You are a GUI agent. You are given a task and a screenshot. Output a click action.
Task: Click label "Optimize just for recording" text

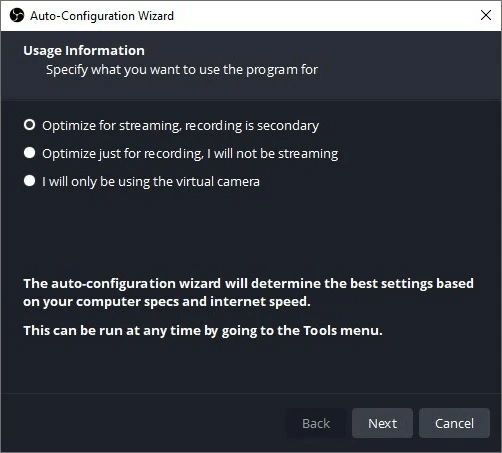pyautogui.click(x=122, y=154)
